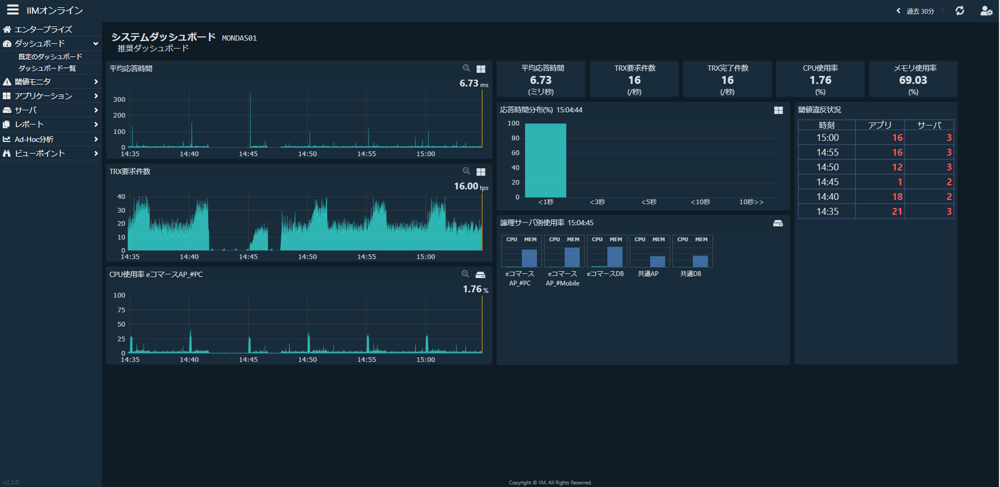The image size is (1000, 487).
Task: Click the magnifier icon on CPU使用率 chart
Action: (466, 274)
